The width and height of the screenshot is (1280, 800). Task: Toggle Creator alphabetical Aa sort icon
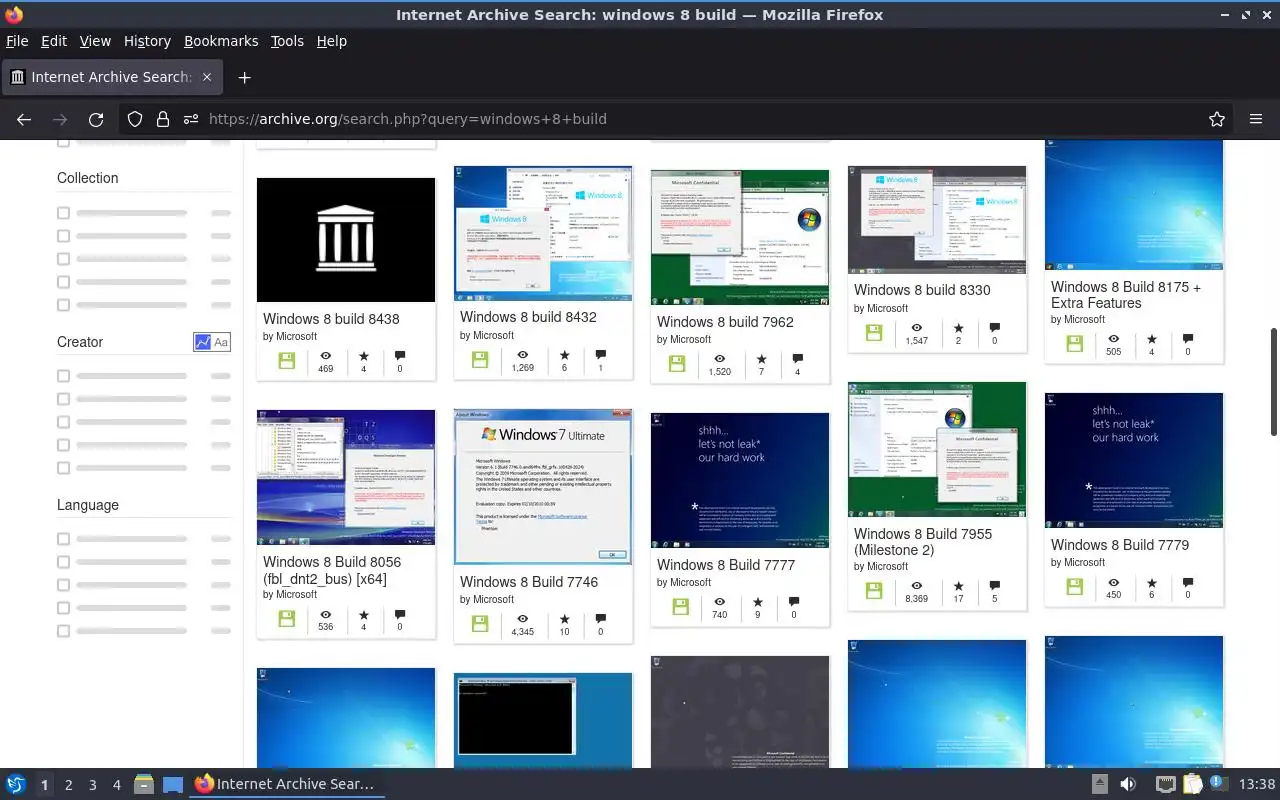click(x=221, y=342)
